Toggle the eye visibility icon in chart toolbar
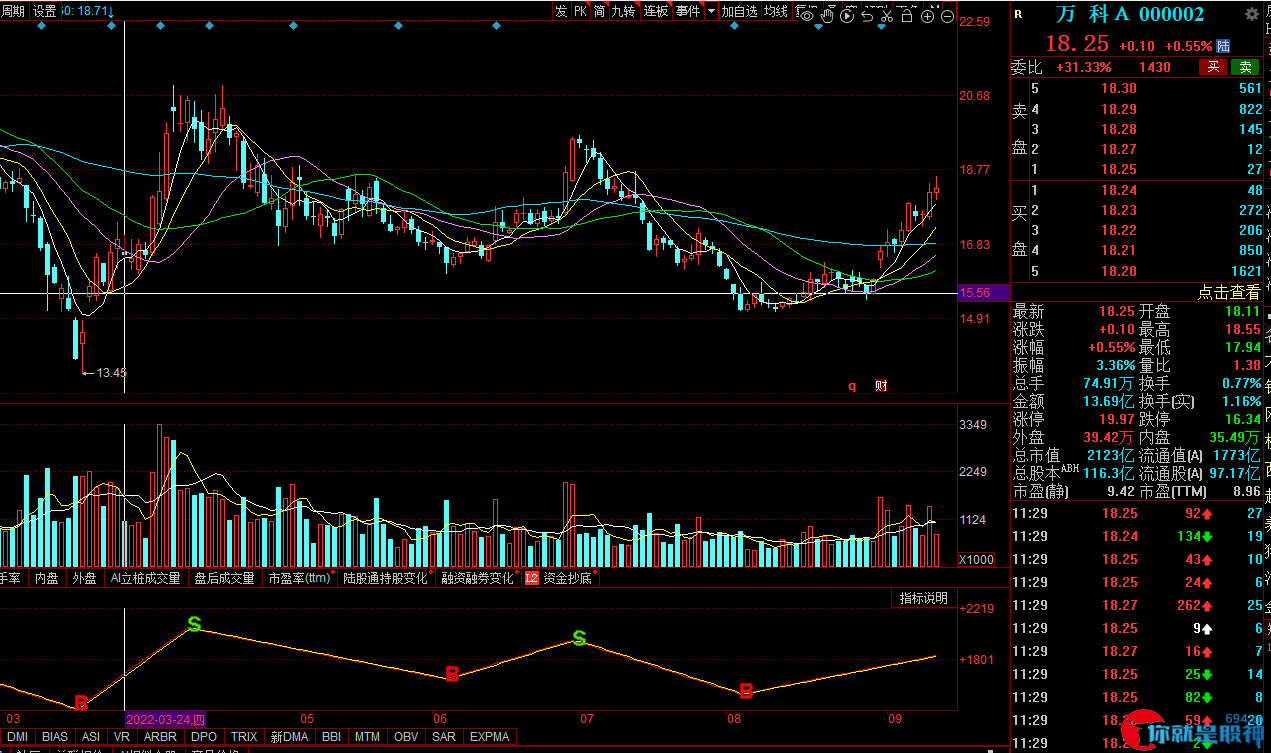This screenshot has width=1271, height=753. coord(806,16)
